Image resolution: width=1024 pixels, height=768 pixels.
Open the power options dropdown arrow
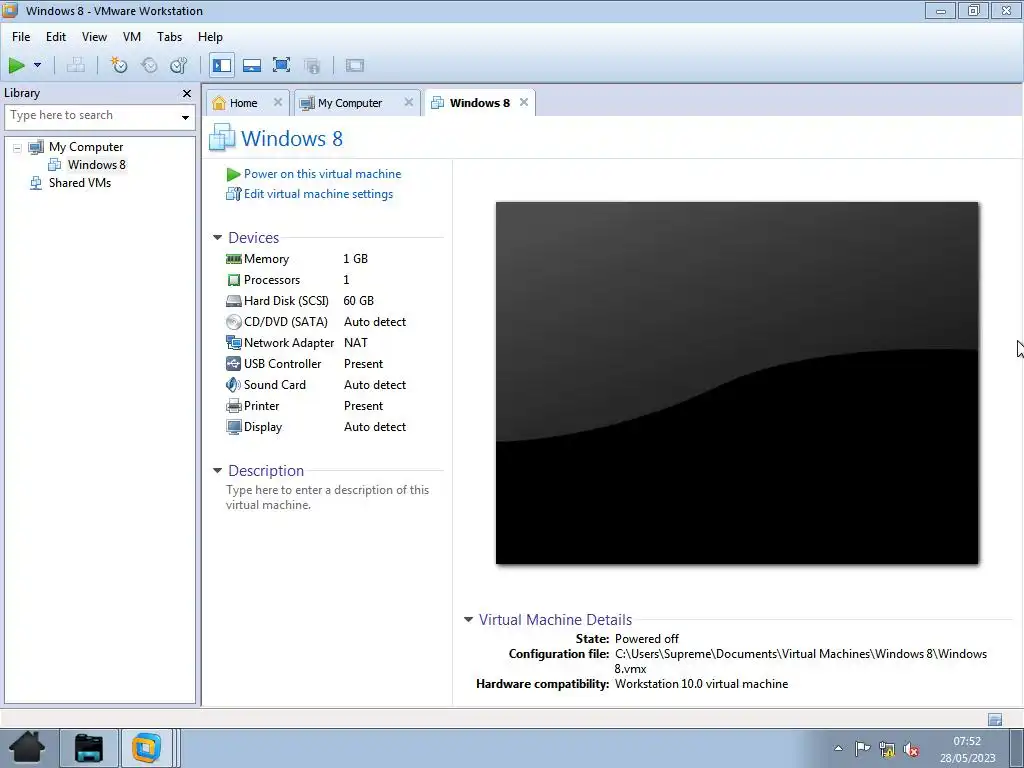[x=37, y=65]
